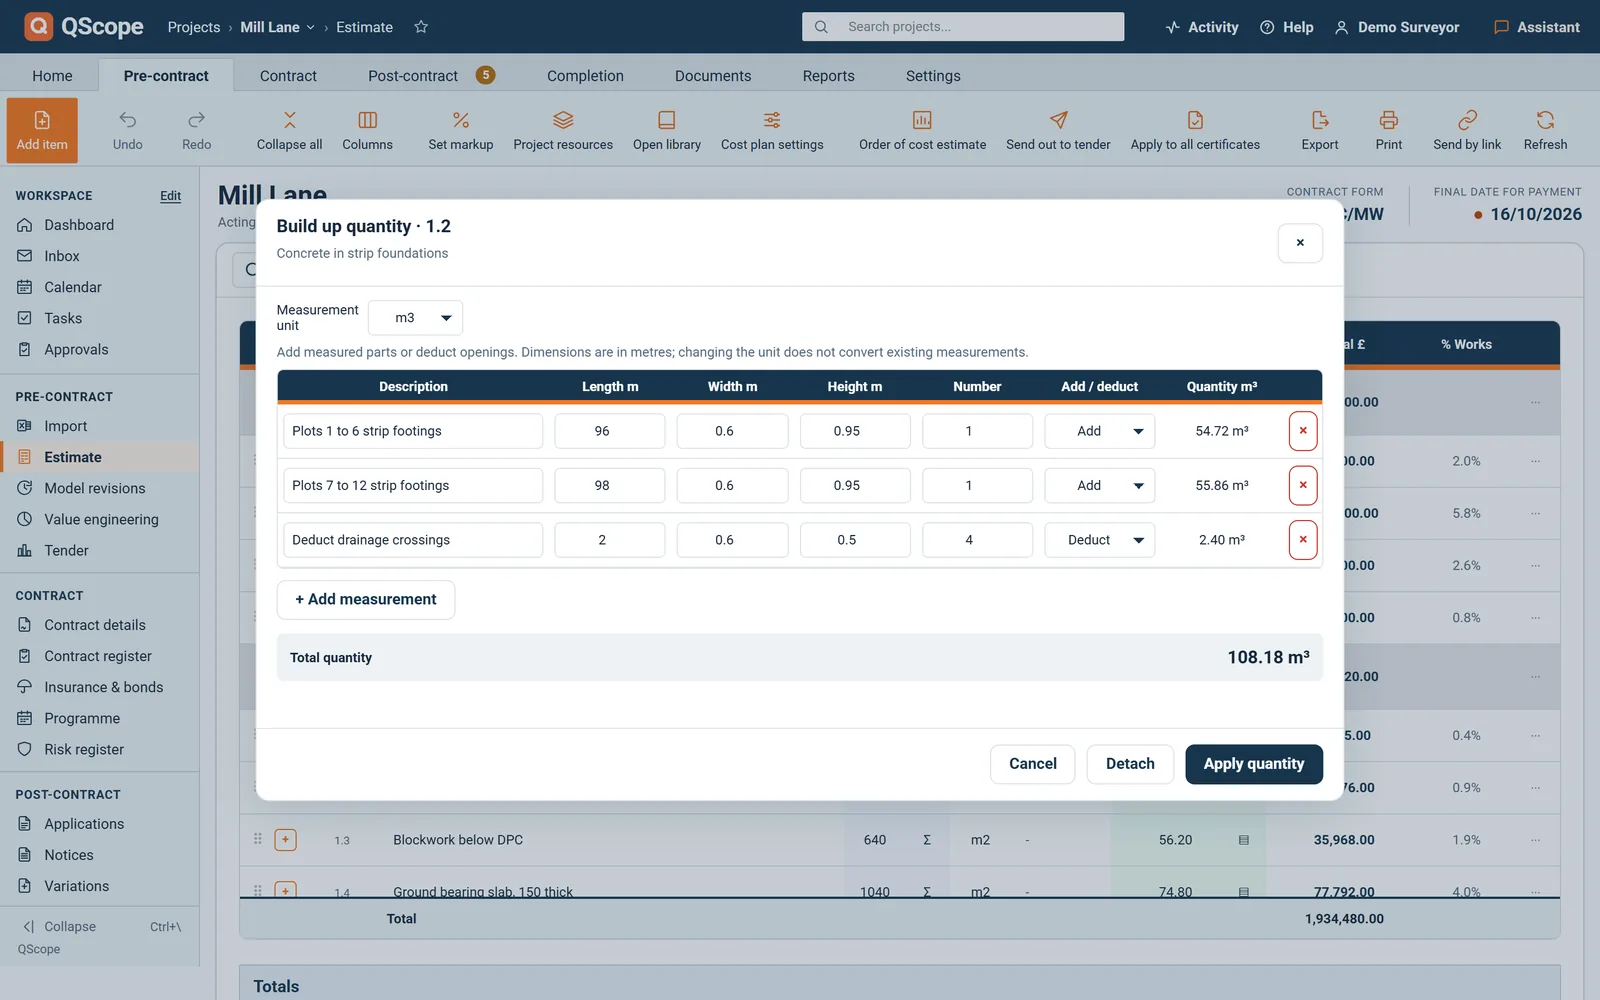Edit the workspace sidebar
The height and width of the screenshot is (1000, 1600).
[x=171, y=196]
